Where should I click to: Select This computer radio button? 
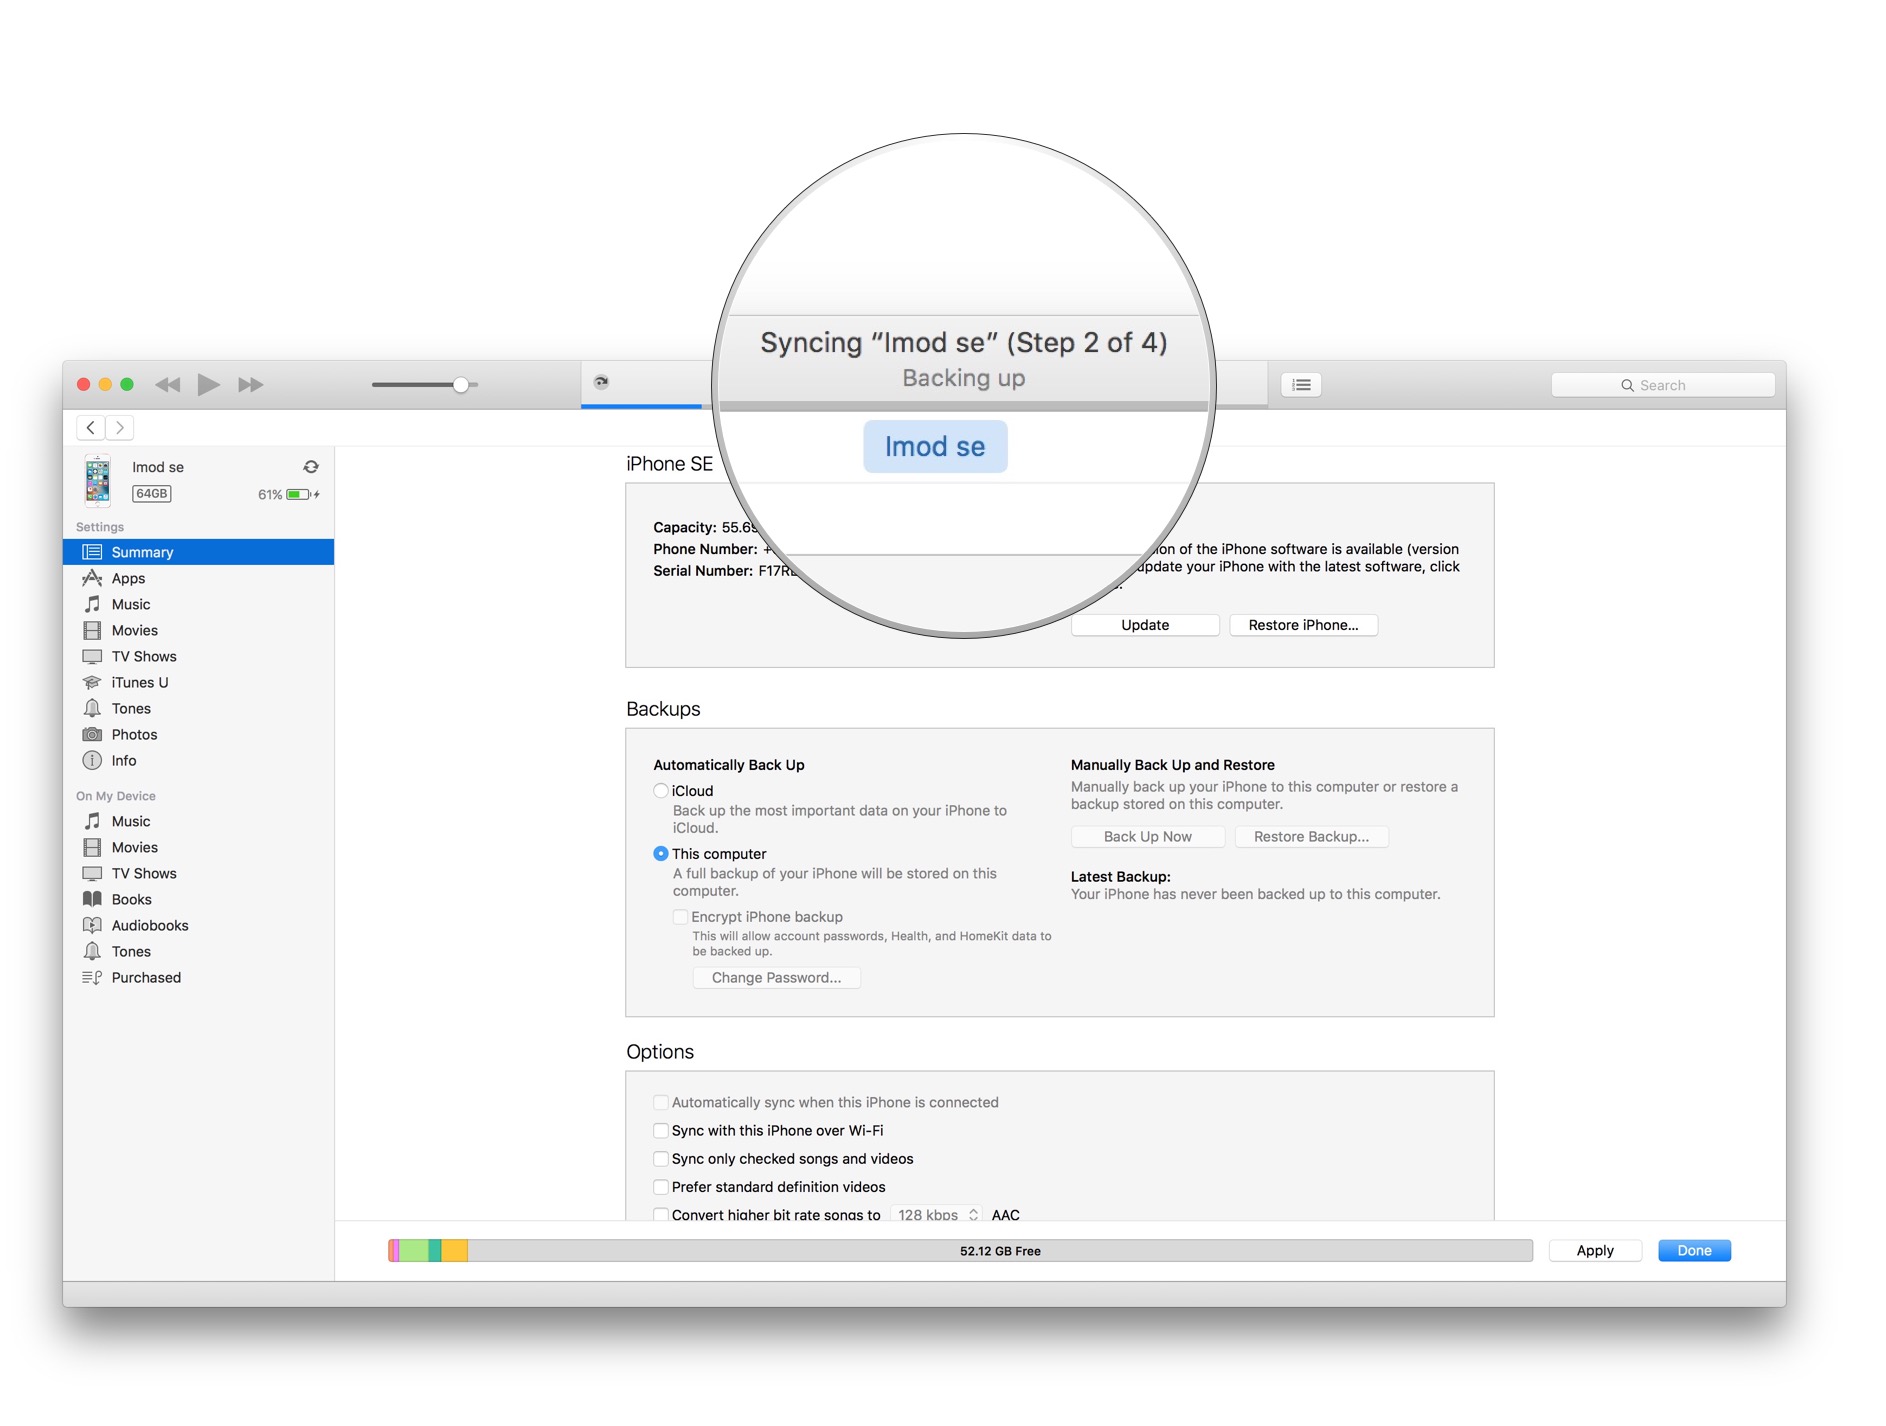coord(661,854)
